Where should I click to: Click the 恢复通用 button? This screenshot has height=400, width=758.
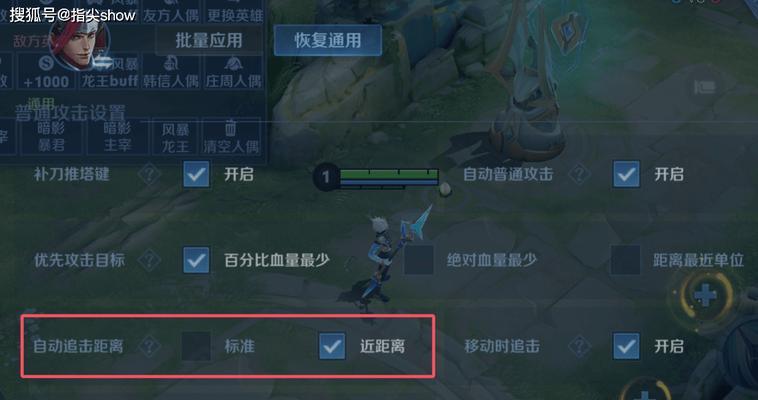point(328,41)
